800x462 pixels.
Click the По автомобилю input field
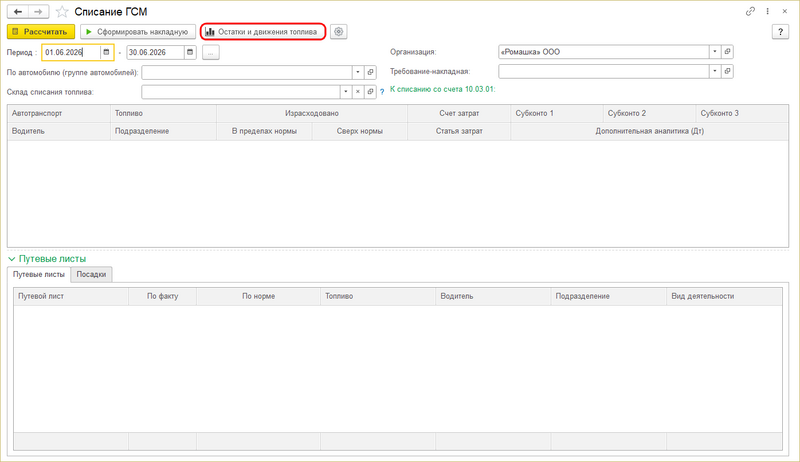coord(246,72)
